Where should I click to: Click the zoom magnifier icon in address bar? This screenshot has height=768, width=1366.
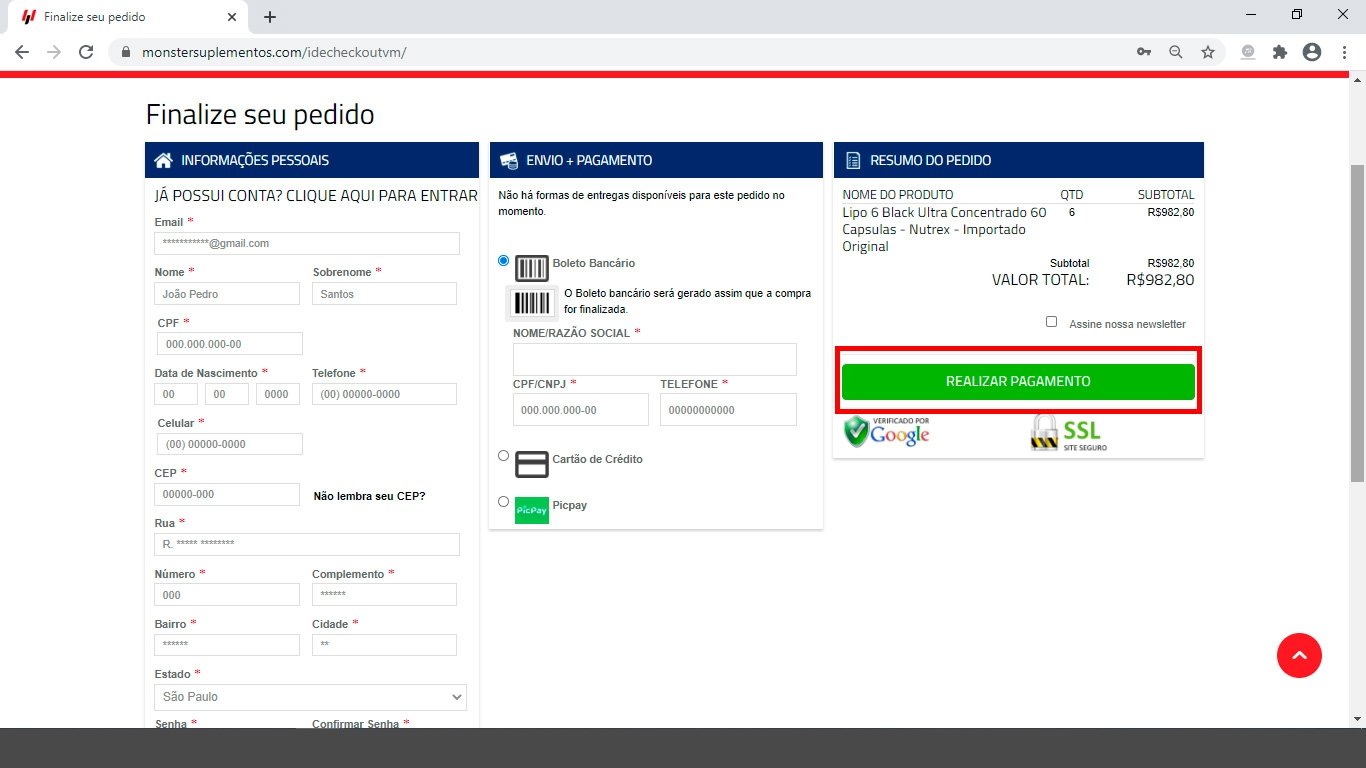tap(1176, 52)
